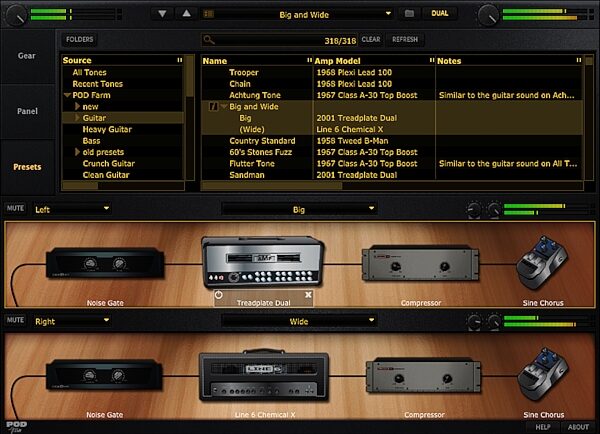Select the Treadplate Dual amp head
The height and width of the screenshot is (434, 600).
[263, 262]
